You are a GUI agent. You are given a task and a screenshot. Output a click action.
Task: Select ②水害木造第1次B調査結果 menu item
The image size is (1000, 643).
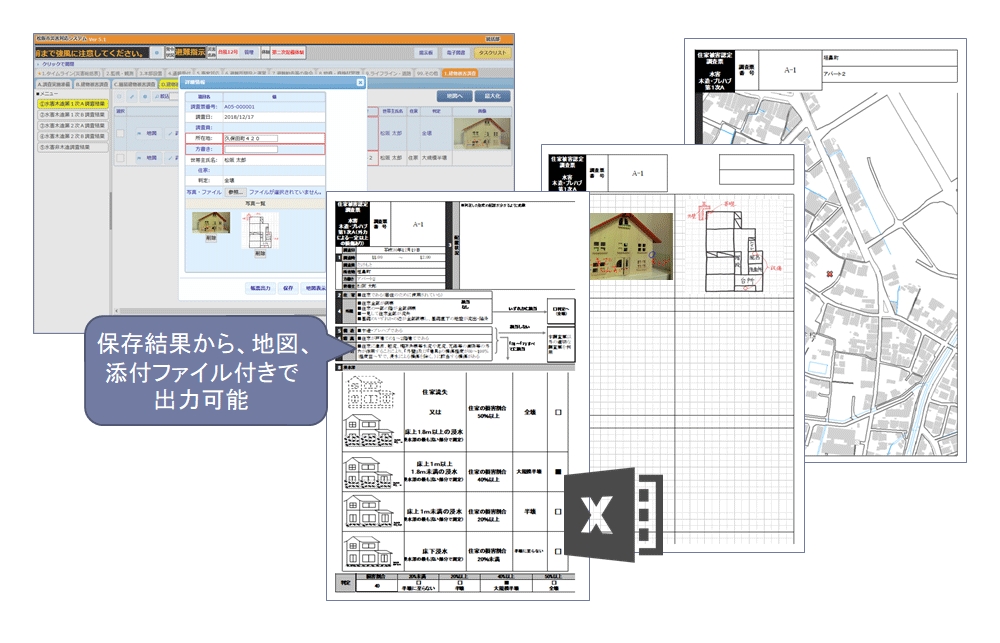72,115
